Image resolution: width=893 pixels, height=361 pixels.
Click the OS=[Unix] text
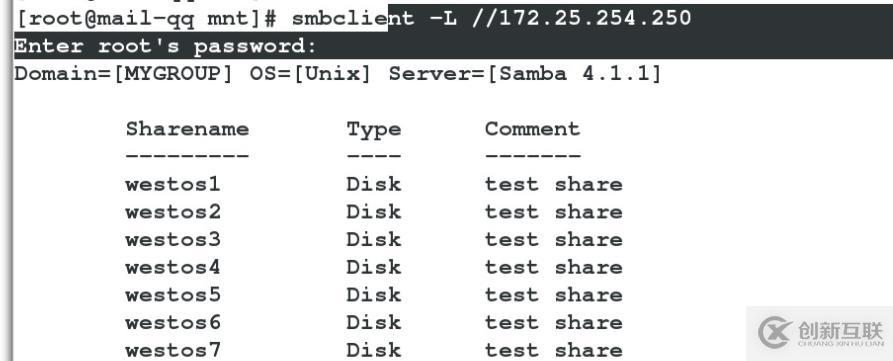tap(310, 74)
